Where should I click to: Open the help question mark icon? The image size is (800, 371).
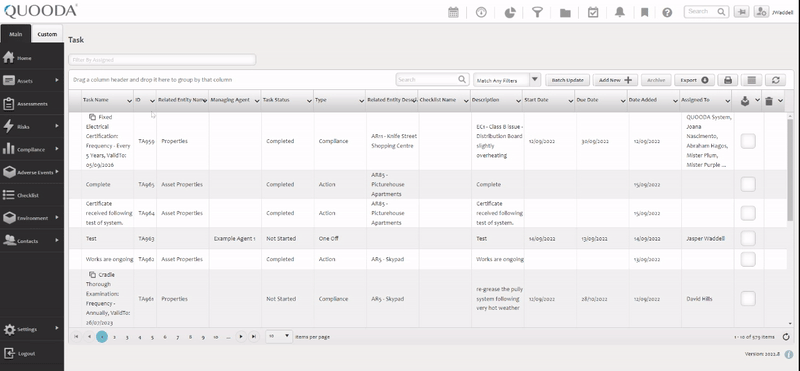coord(667,13)
